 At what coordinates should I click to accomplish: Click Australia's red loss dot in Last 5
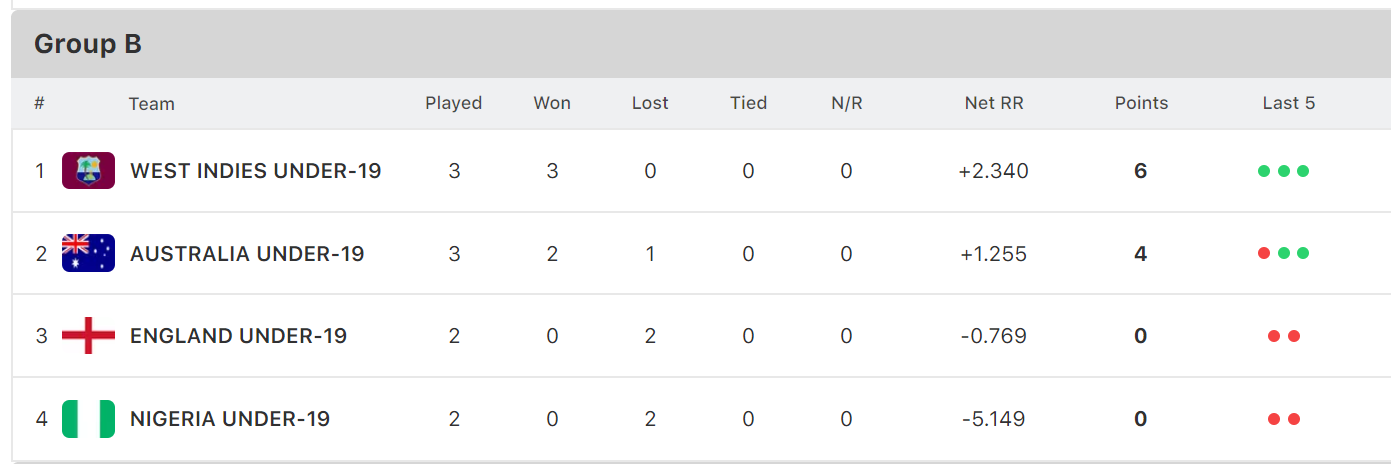(x=1264, y=253)
